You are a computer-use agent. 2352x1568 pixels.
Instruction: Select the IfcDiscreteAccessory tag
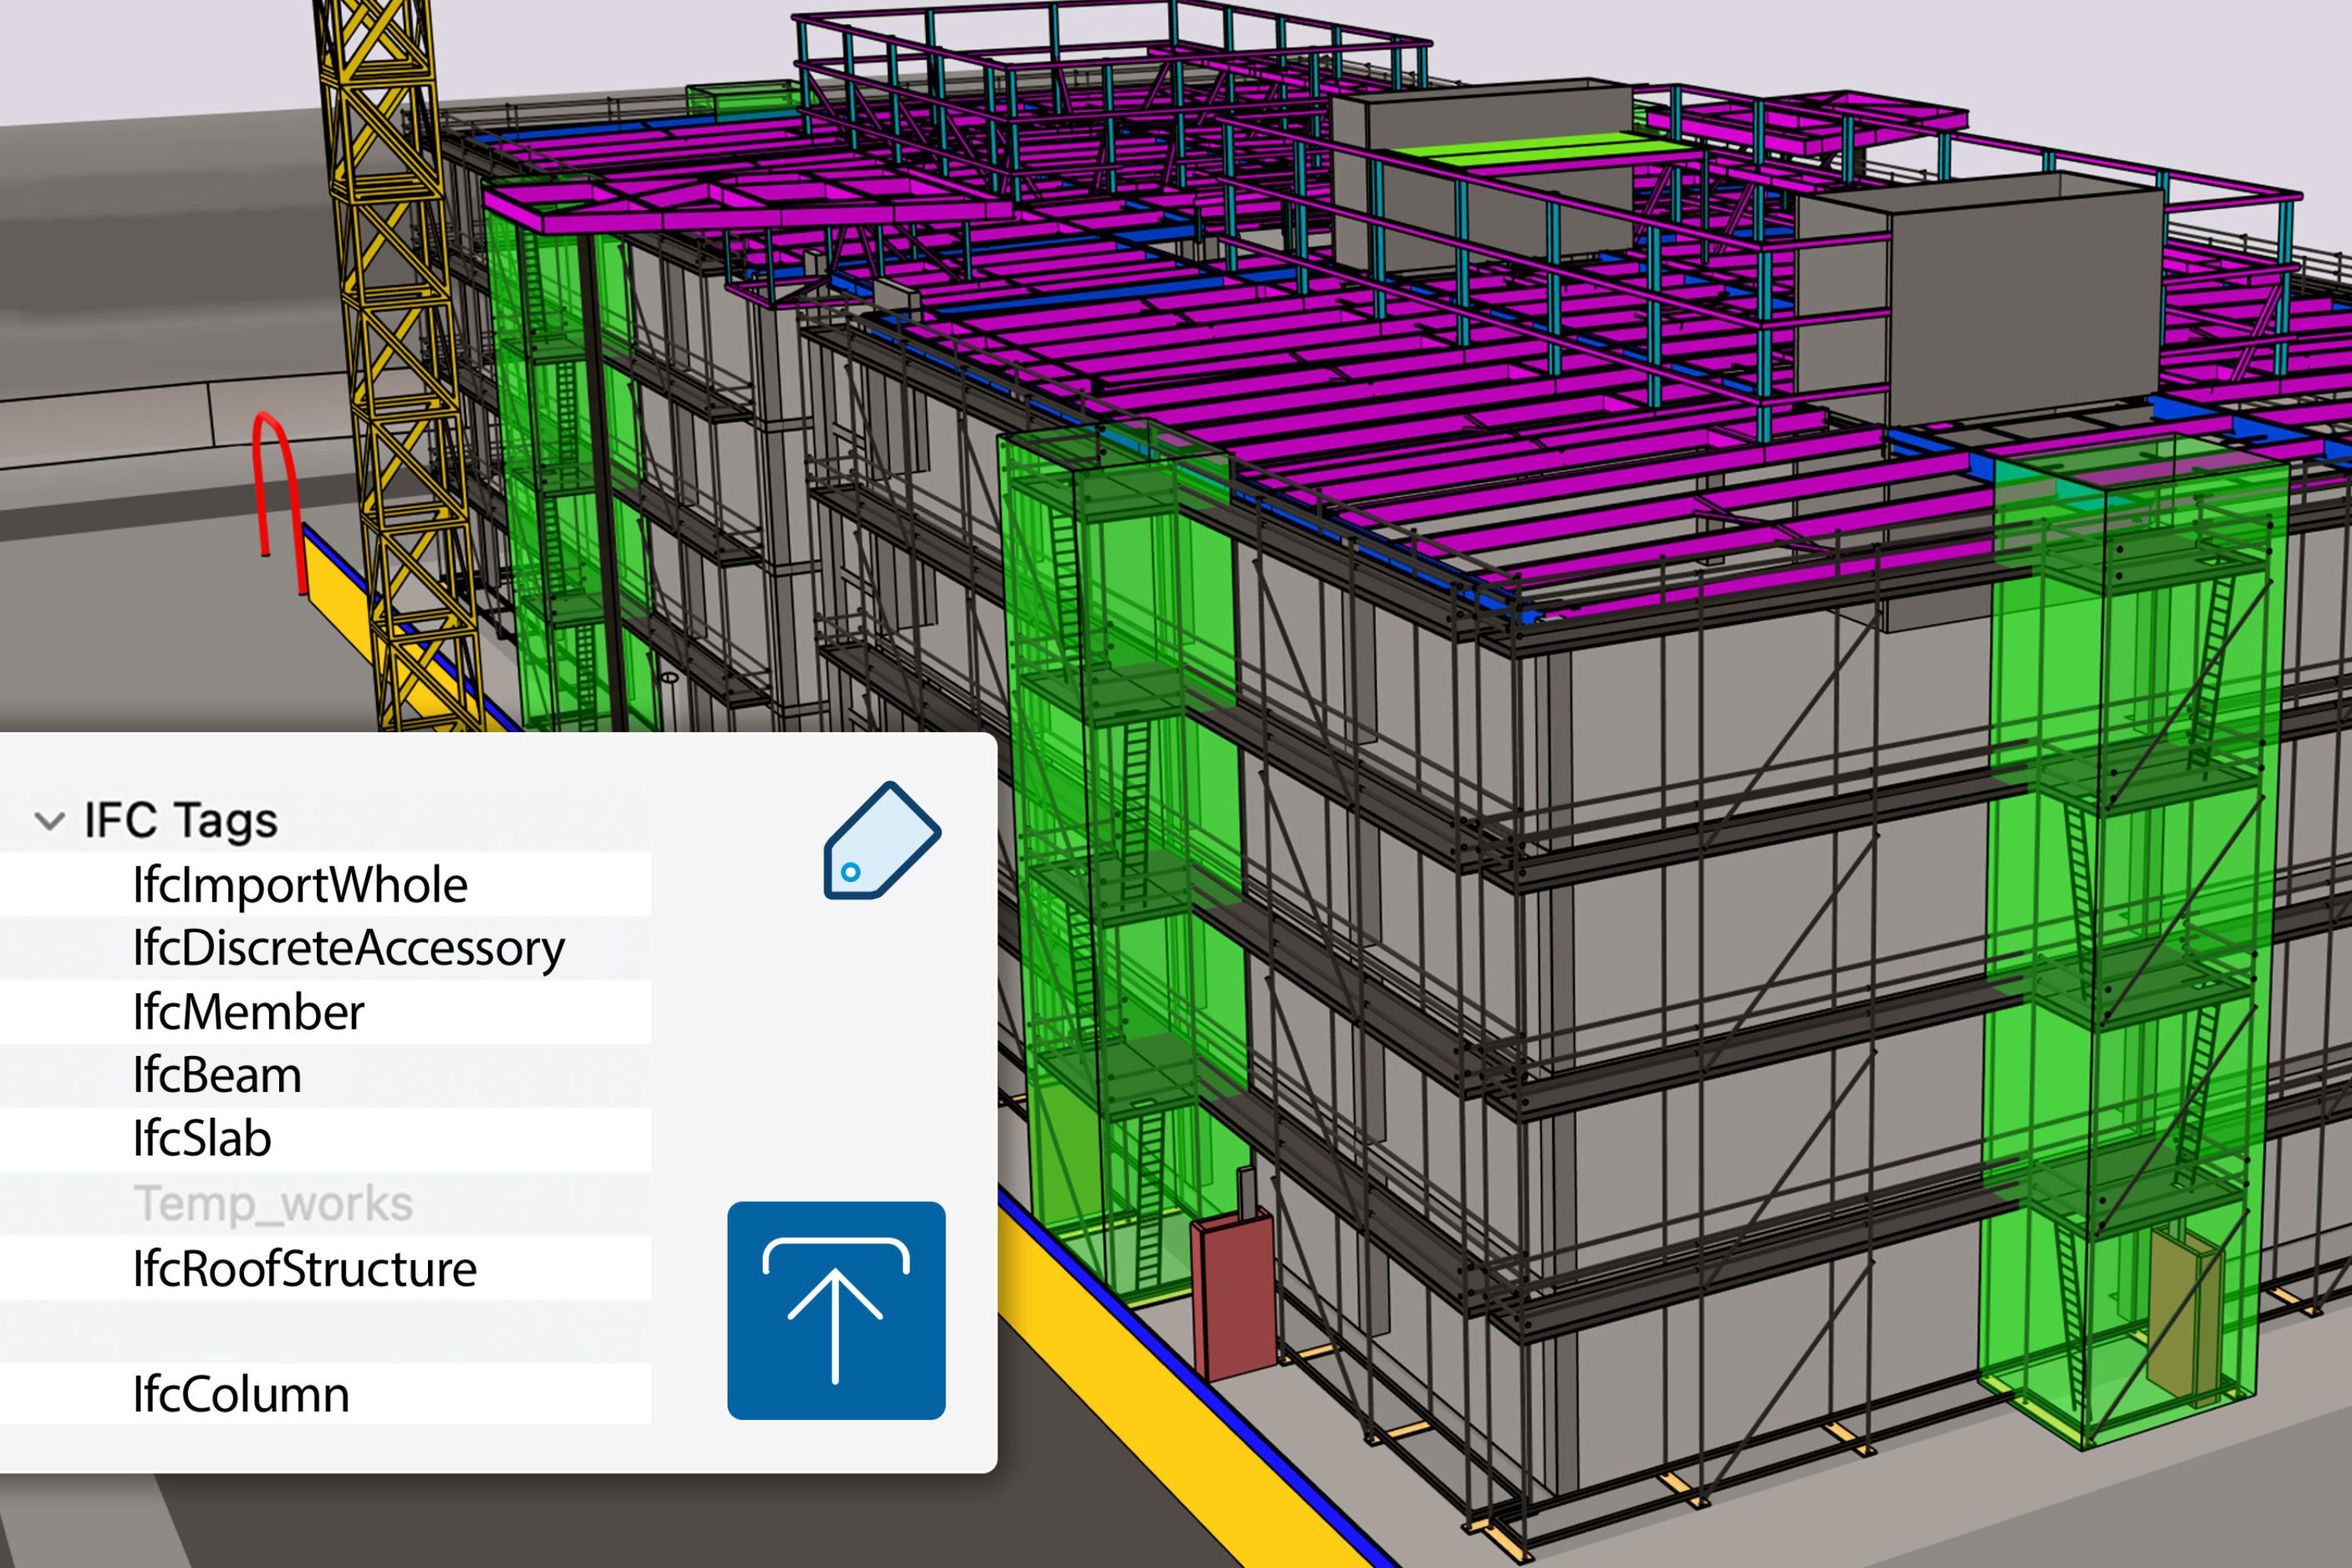pyautogui.click(x=348, y=948)
